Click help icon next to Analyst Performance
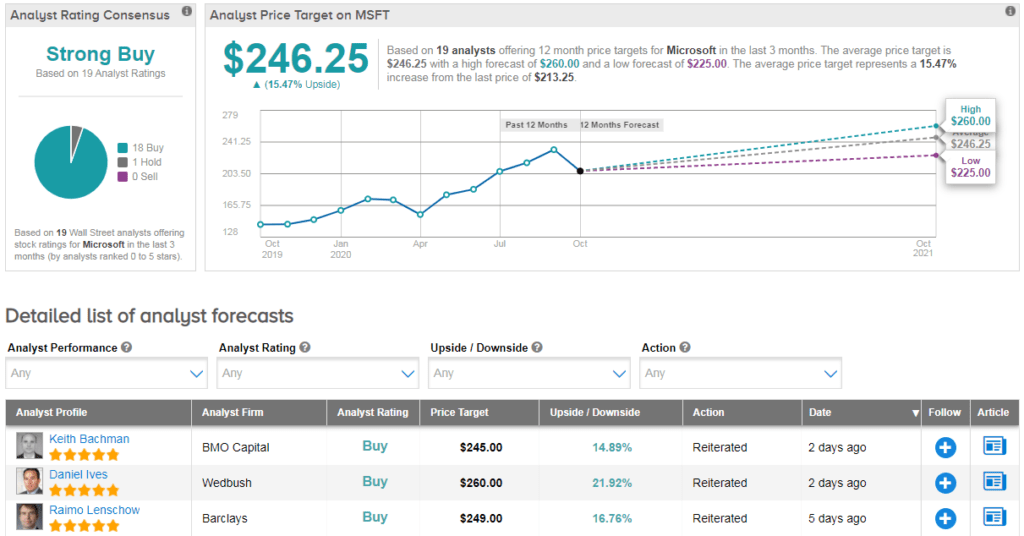The width and height of the screenshot is (1024, 536). (127, 348)
